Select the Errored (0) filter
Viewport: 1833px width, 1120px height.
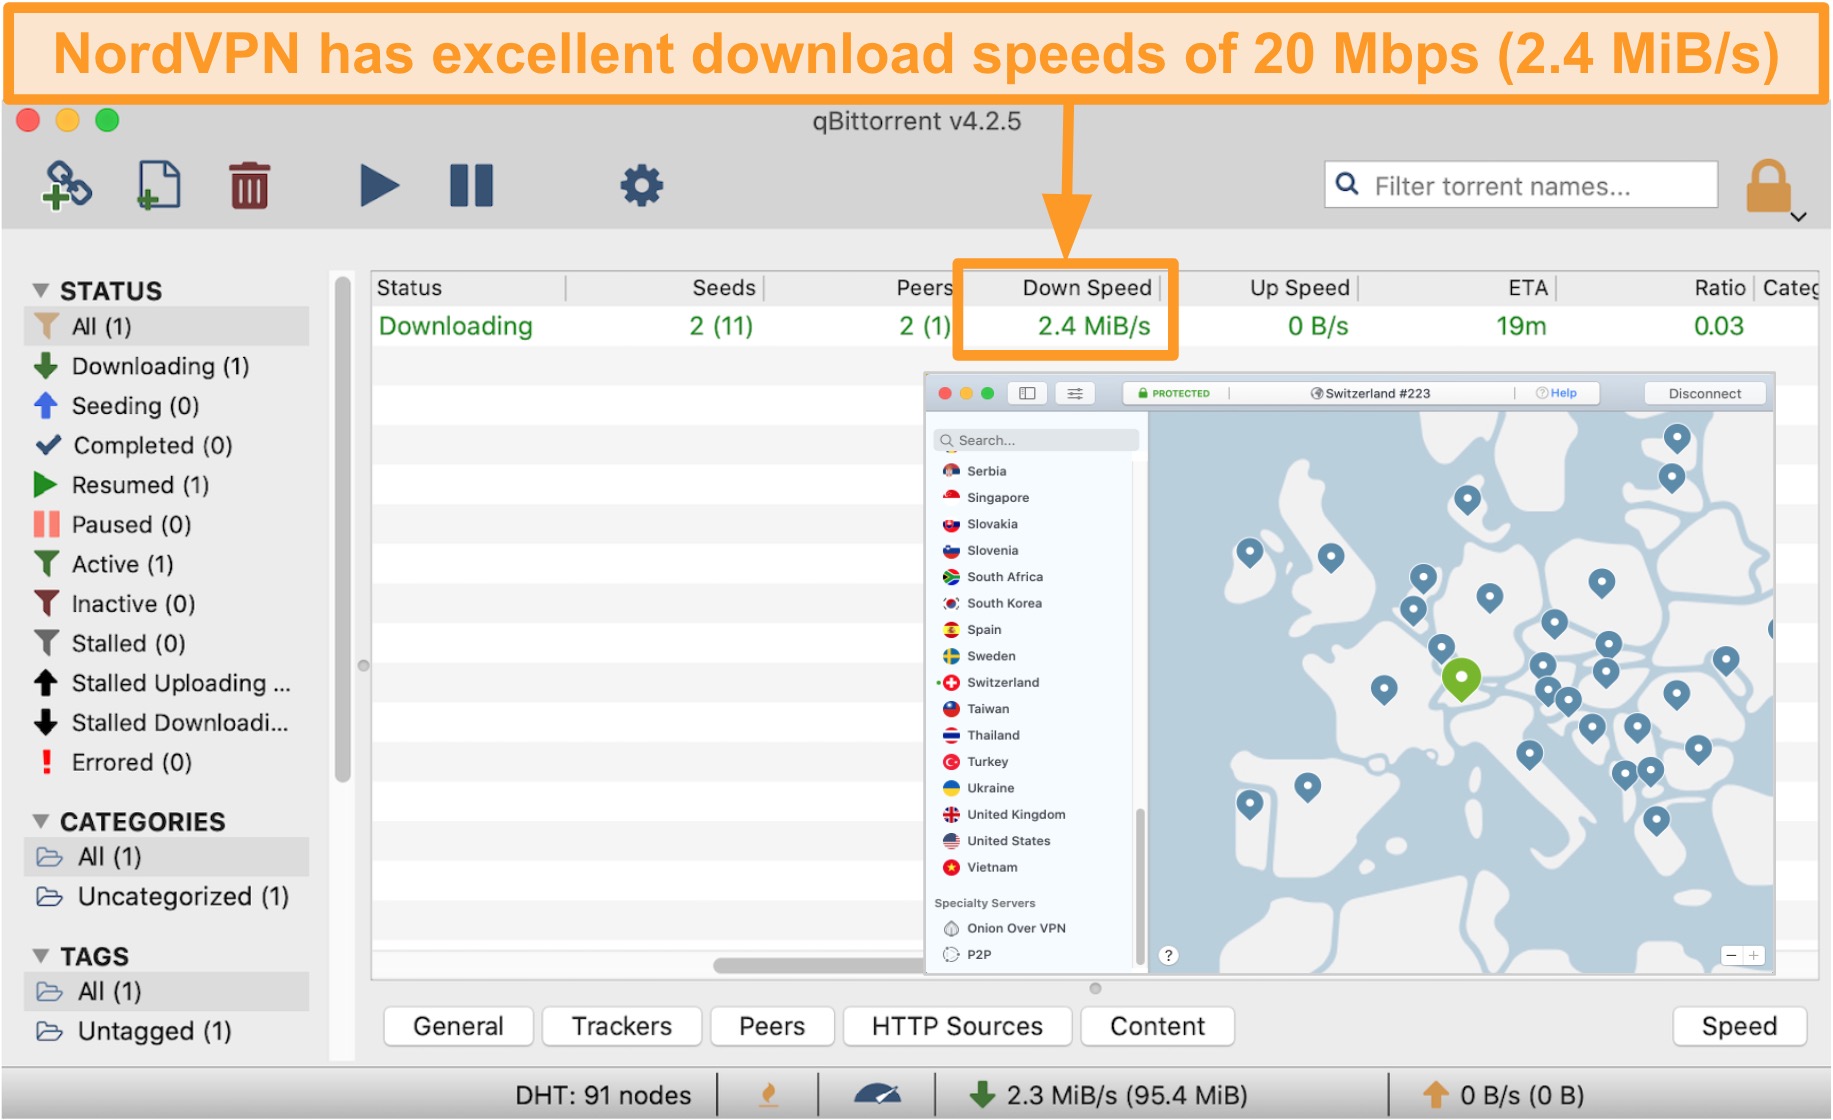pyautogui.click(x=166, y=763)
